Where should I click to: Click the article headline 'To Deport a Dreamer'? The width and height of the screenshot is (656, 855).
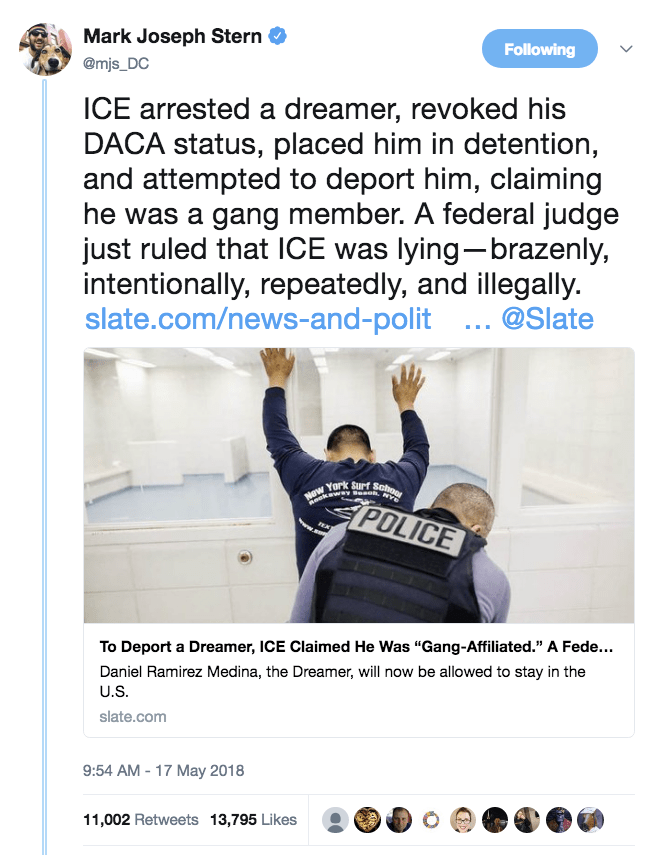tap(356, 646)
